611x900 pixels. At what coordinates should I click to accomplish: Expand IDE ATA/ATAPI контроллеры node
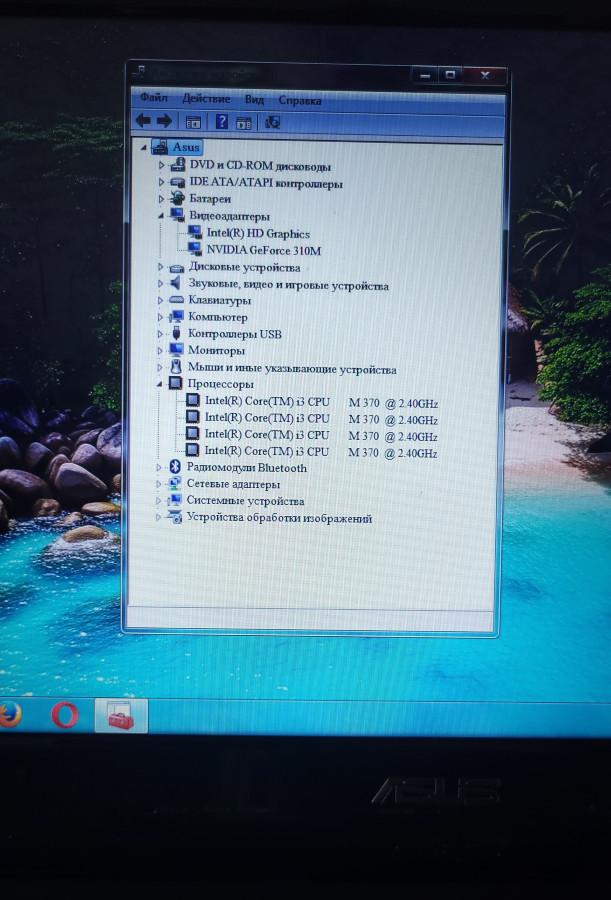(x=161, y=183)
